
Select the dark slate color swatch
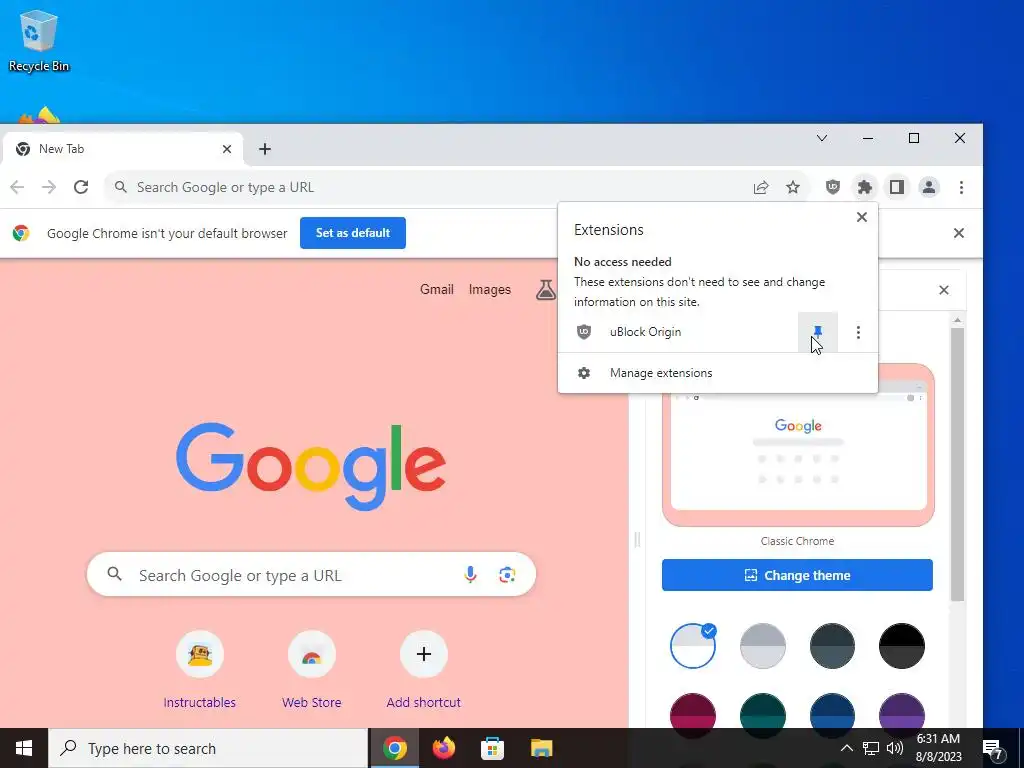click(x=832, y=646)
